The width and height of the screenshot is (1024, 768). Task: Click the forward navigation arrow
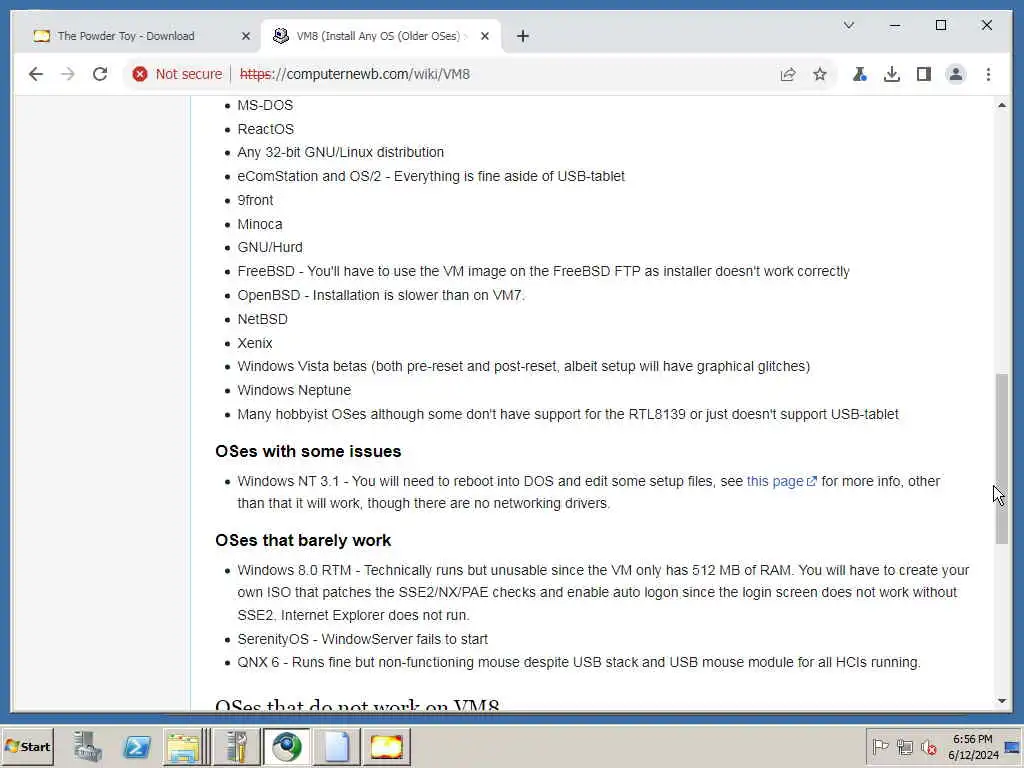coord(68,74)
